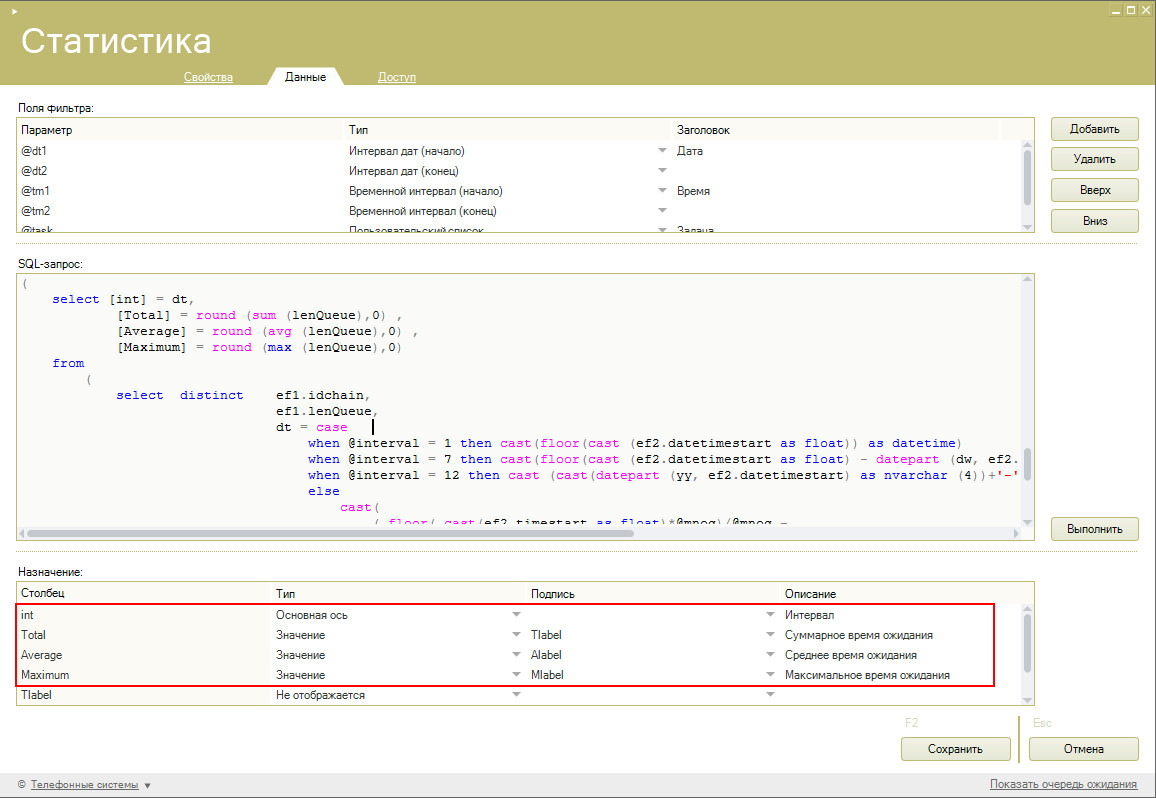Click the small arrow icon in top-left corner
Image resolution: width=1156 pixels, height=798 pixels.
pyautogui.click(x=14, y=10)
